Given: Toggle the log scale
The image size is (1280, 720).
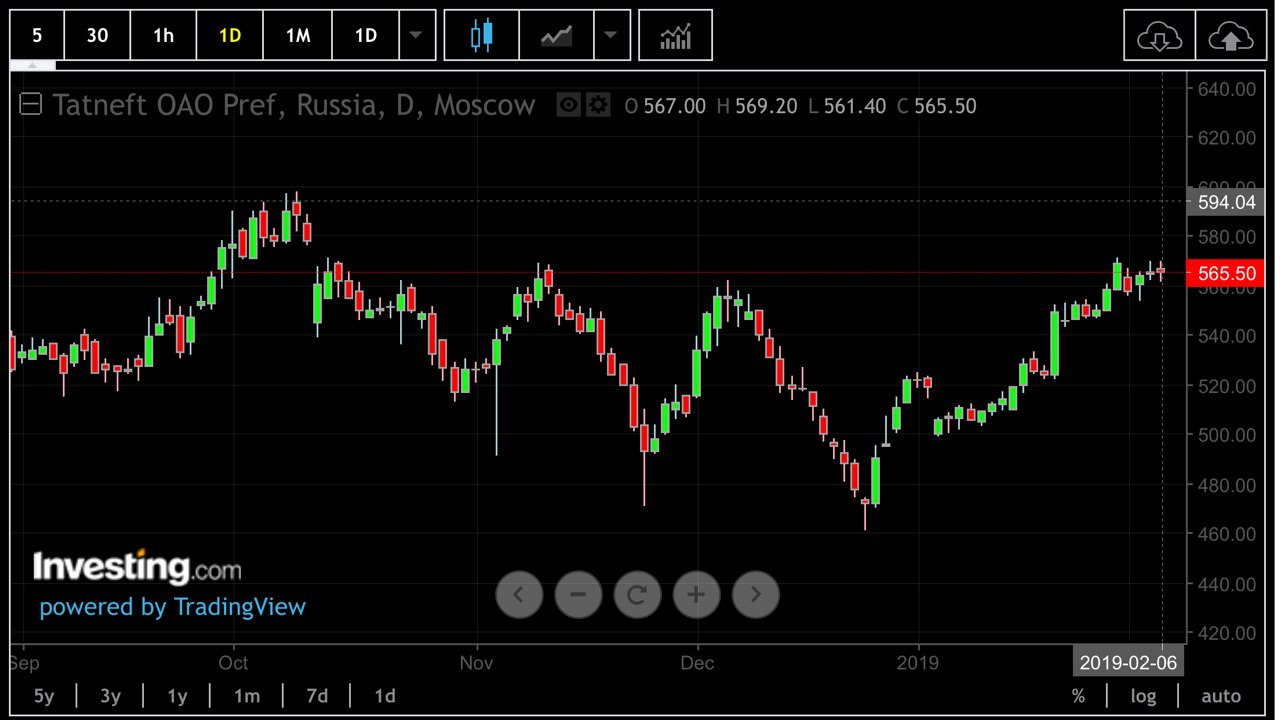Looking at the screenshot, I should click(x=1143, y=696).
